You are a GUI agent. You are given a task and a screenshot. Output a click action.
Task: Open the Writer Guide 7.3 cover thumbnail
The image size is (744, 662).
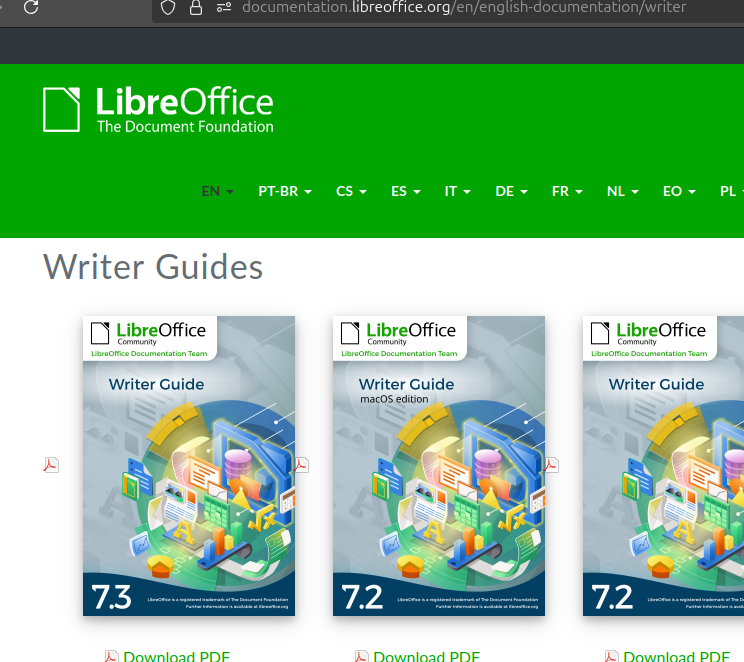[x=189, y=465]
